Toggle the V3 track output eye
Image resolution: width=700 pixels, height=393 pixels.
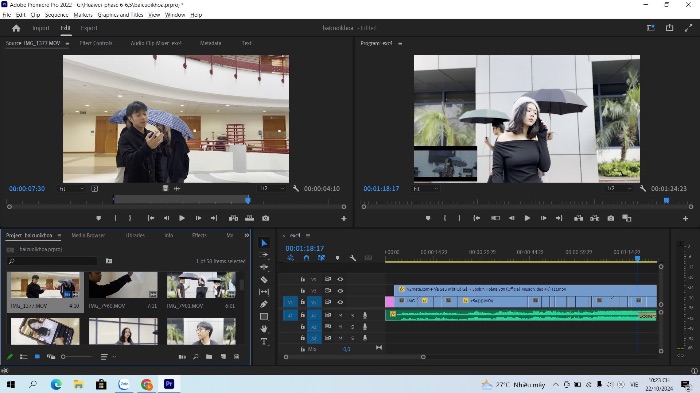point(340,279)
